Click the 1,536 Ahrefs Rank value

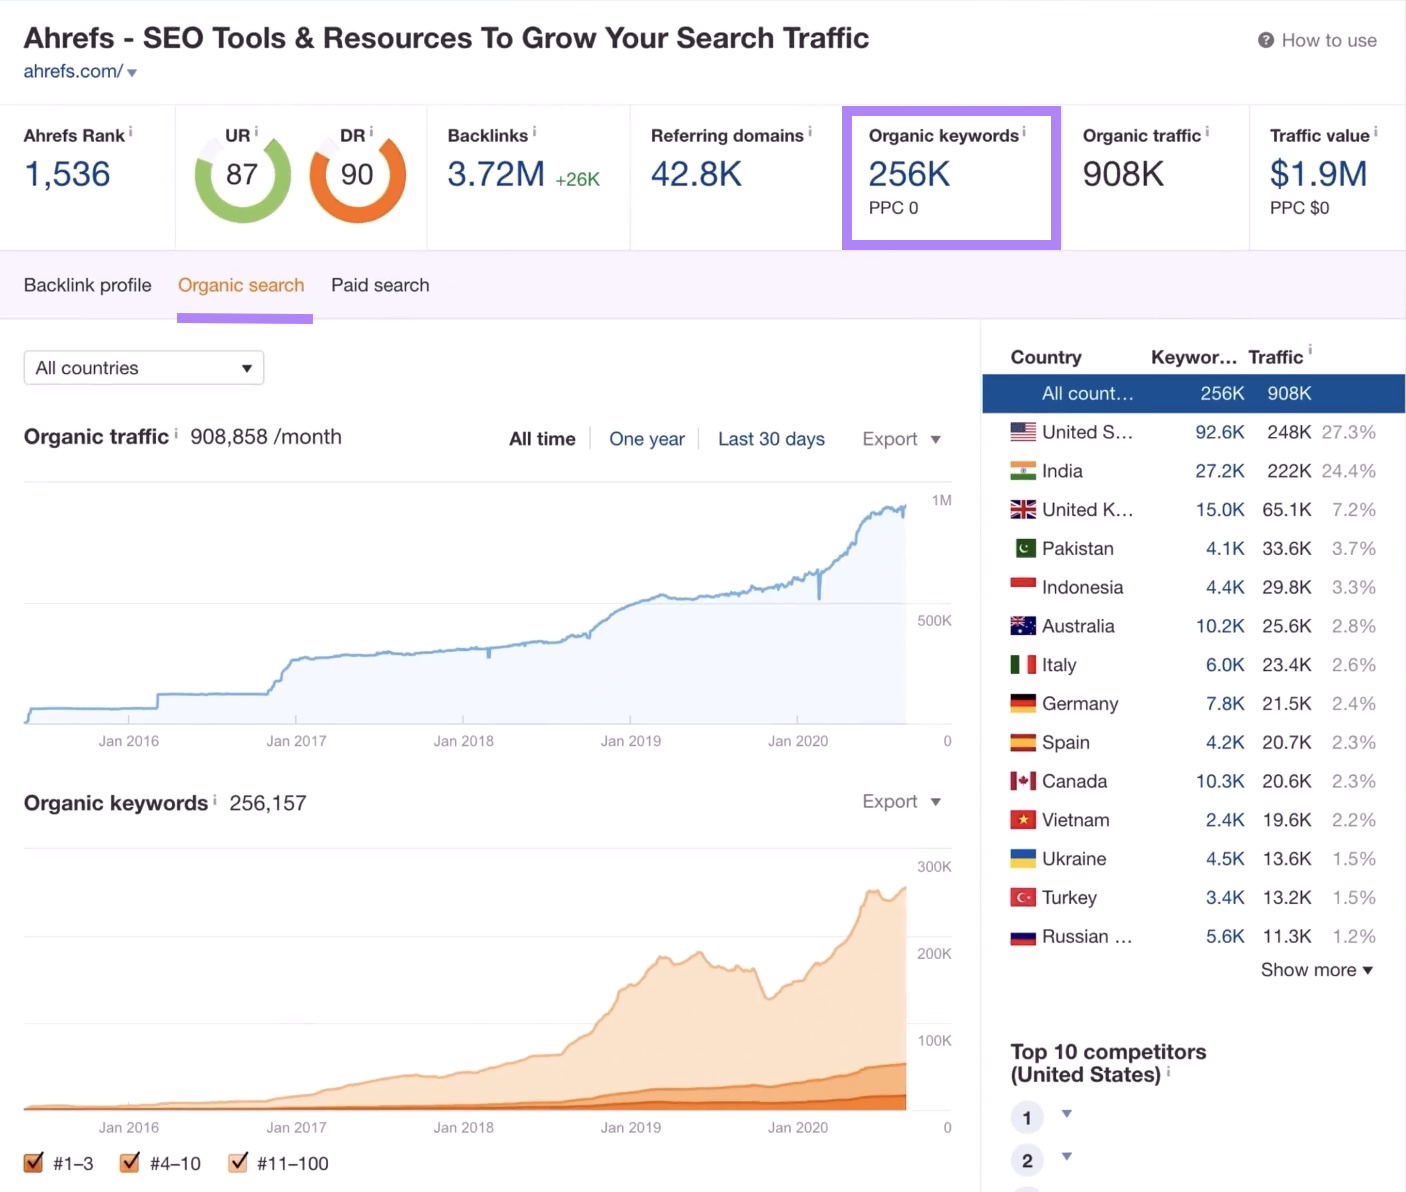67,174
